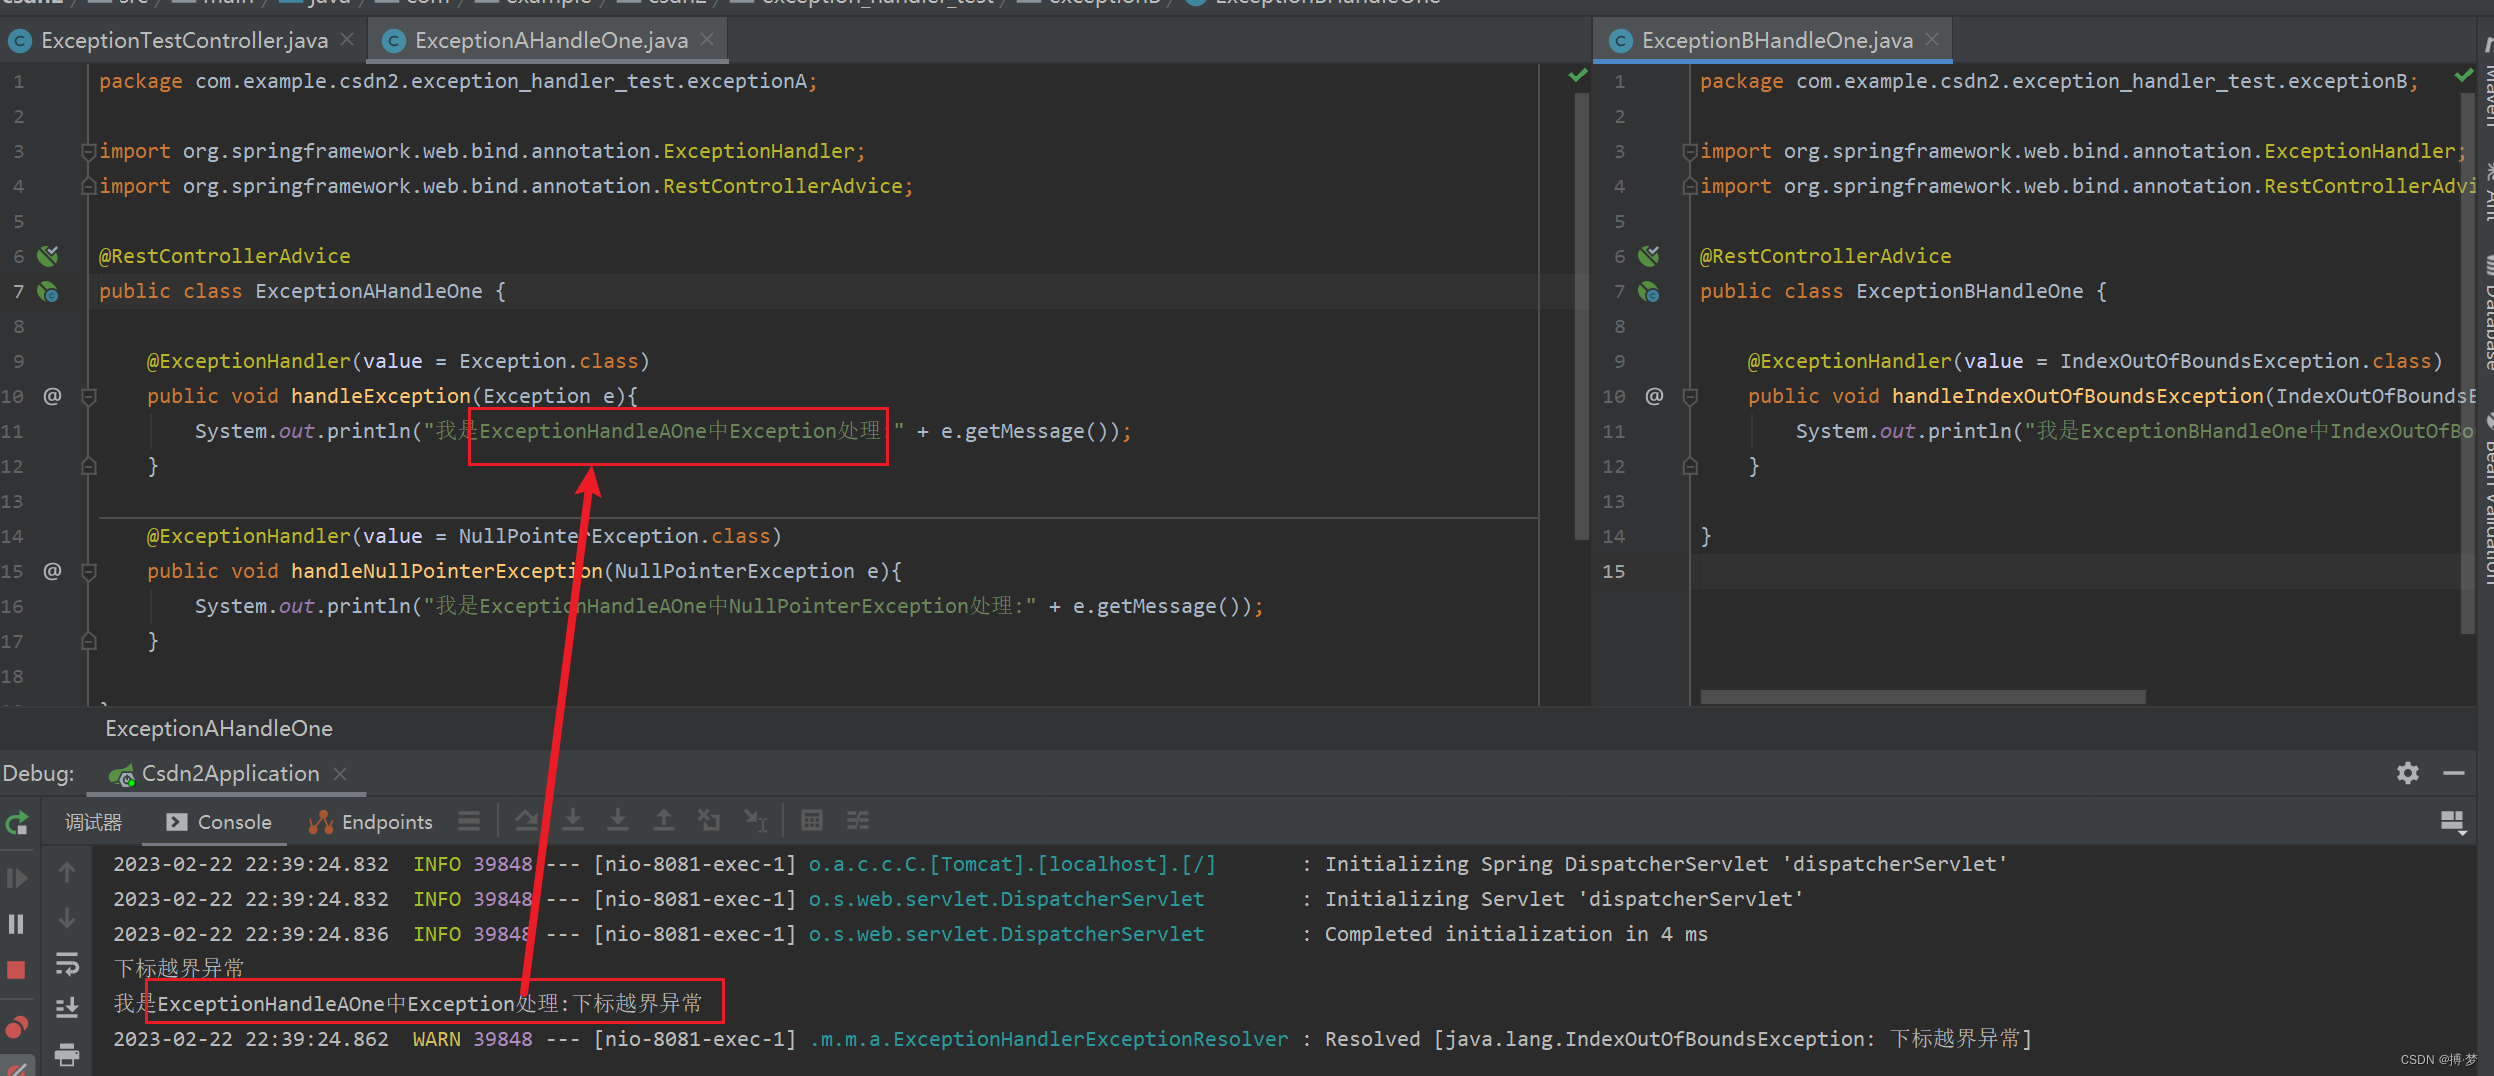Click Spring bean gutter icon on line 7 of ExceptionAHandleOne
The height and width of the screenshot is (1076, 2494).
(48, 292)
